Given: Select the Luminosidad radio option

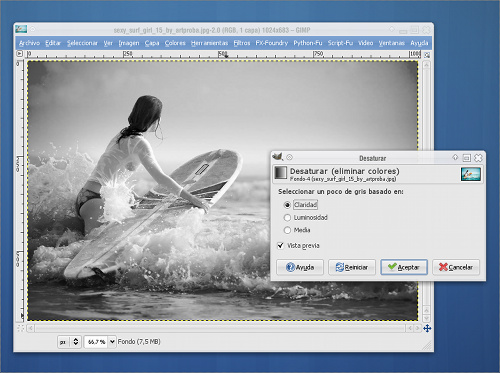Looking at the screenshot, I should [287, 217].
